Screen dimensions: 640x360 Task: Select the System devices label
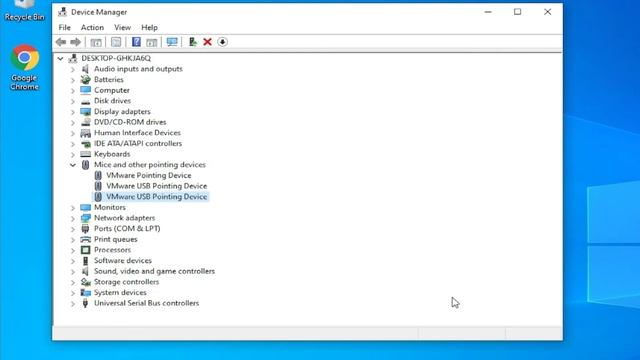(x=120, y=293)
